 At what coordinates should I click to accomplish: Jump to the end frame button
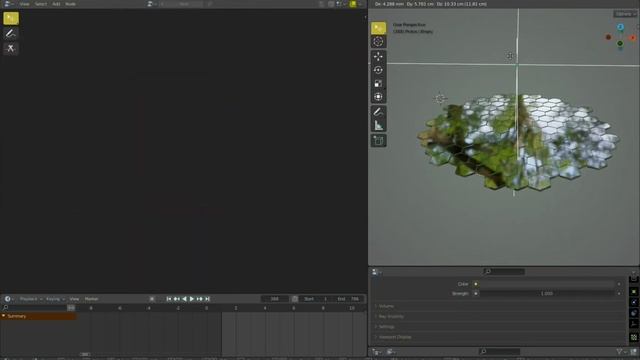(x=207, y=299)
